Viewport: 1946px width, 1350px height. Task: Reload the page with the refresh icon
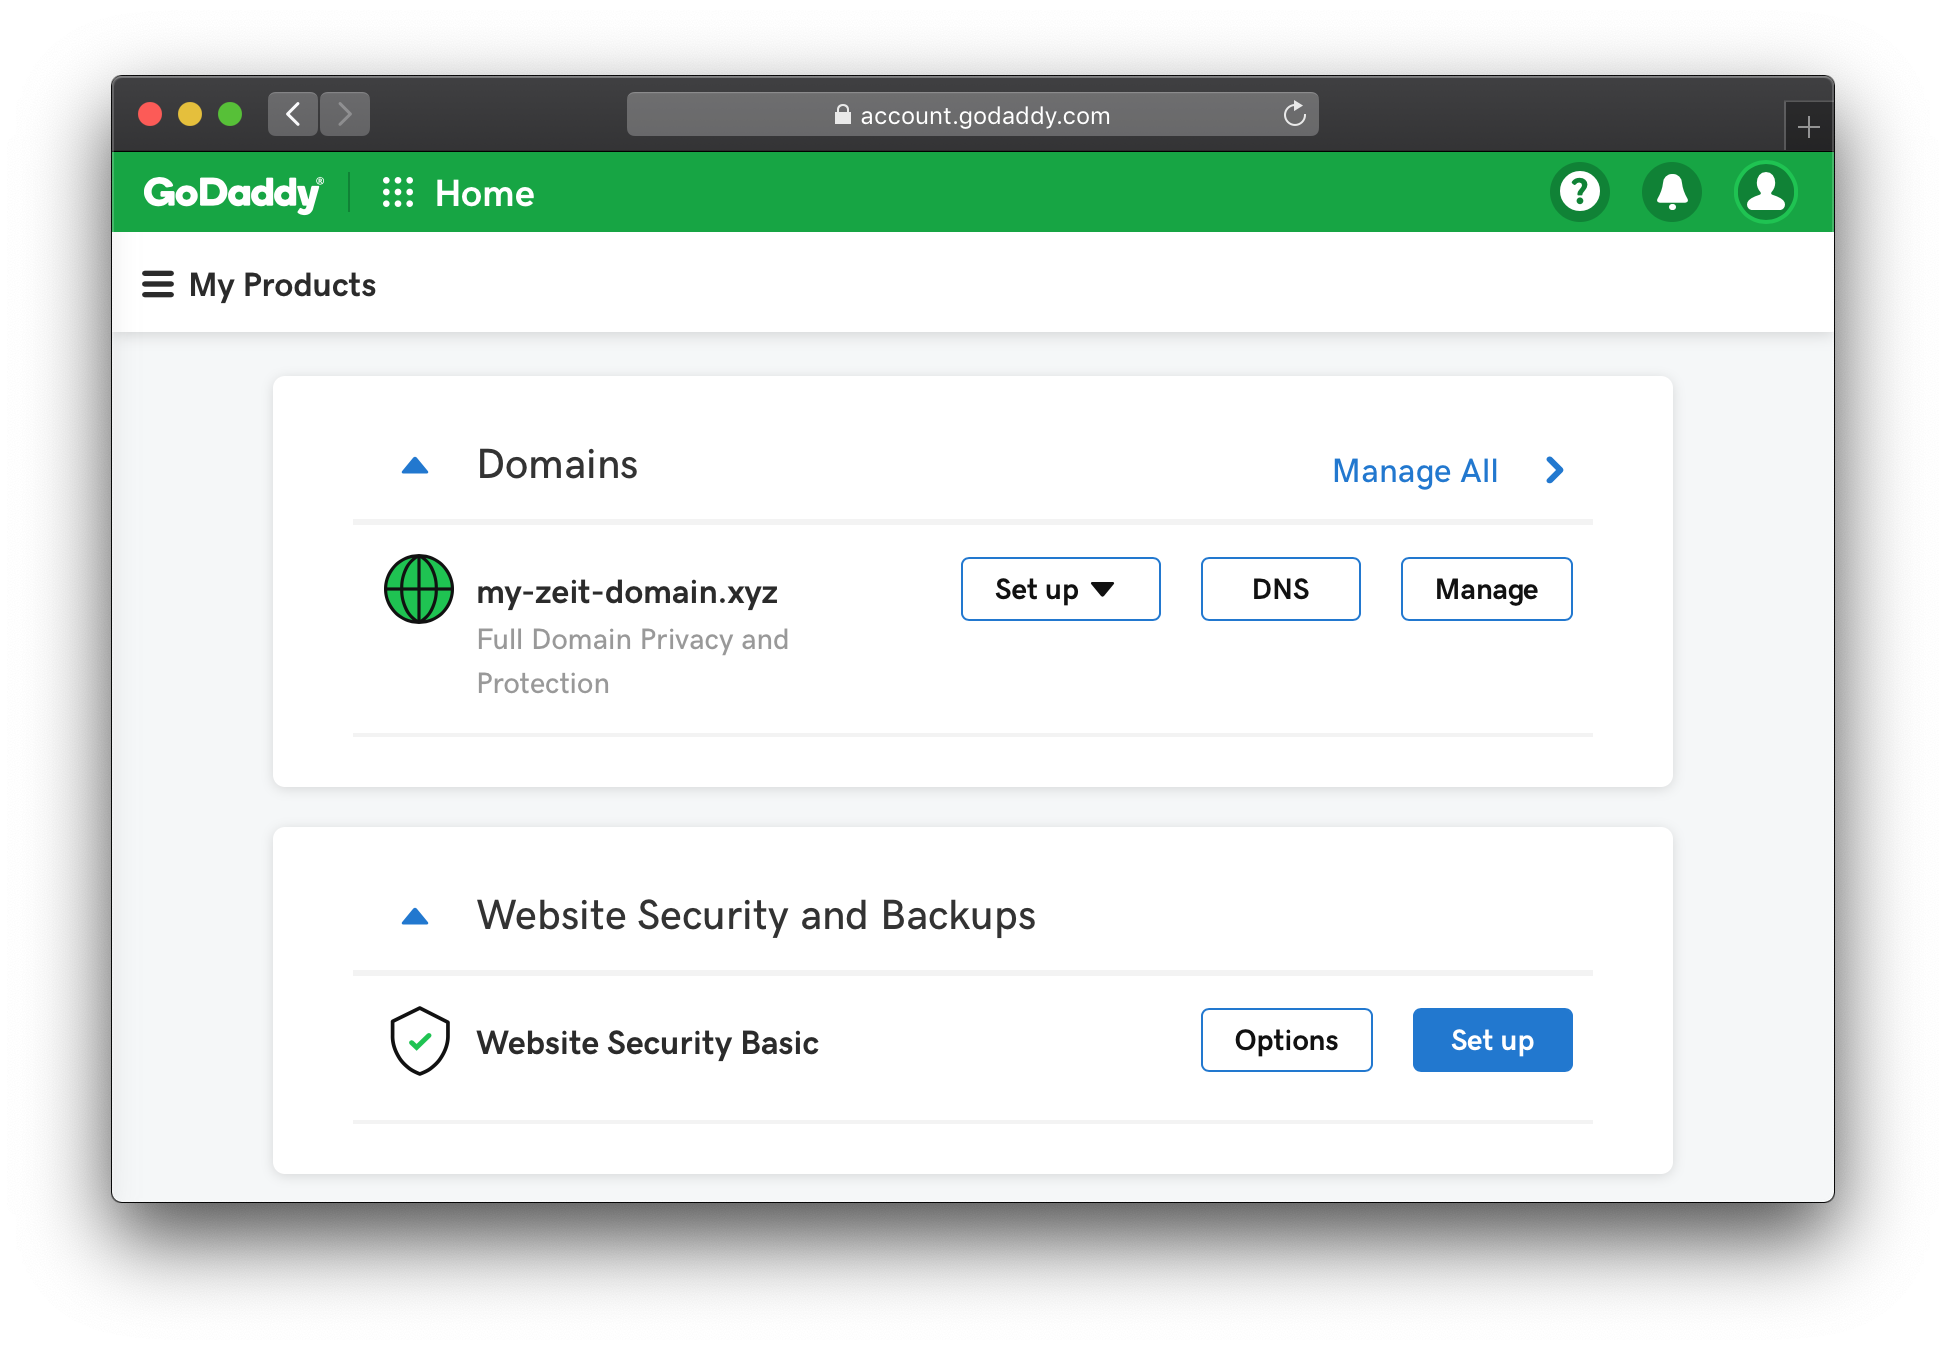(x=1295, y=115)
